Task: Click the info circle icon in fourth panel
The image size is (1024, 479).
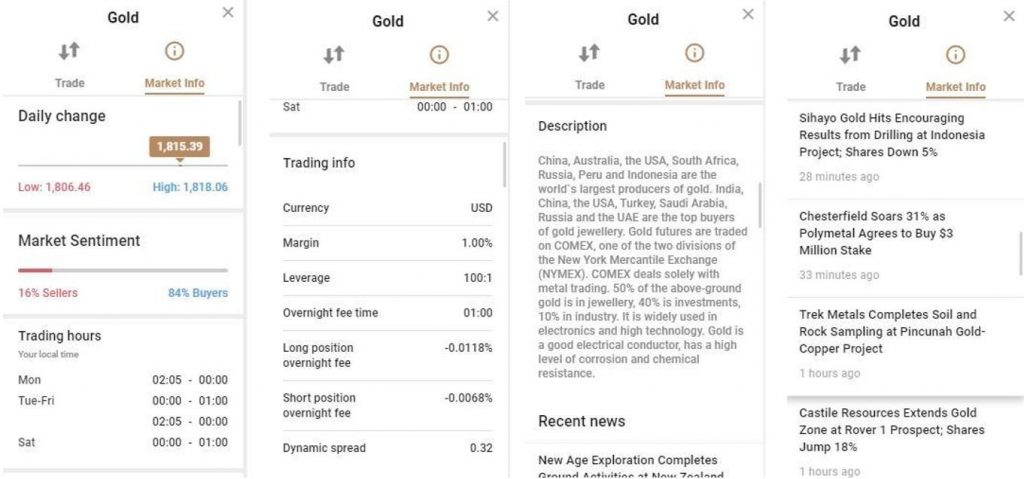Action: pos(955,55)
